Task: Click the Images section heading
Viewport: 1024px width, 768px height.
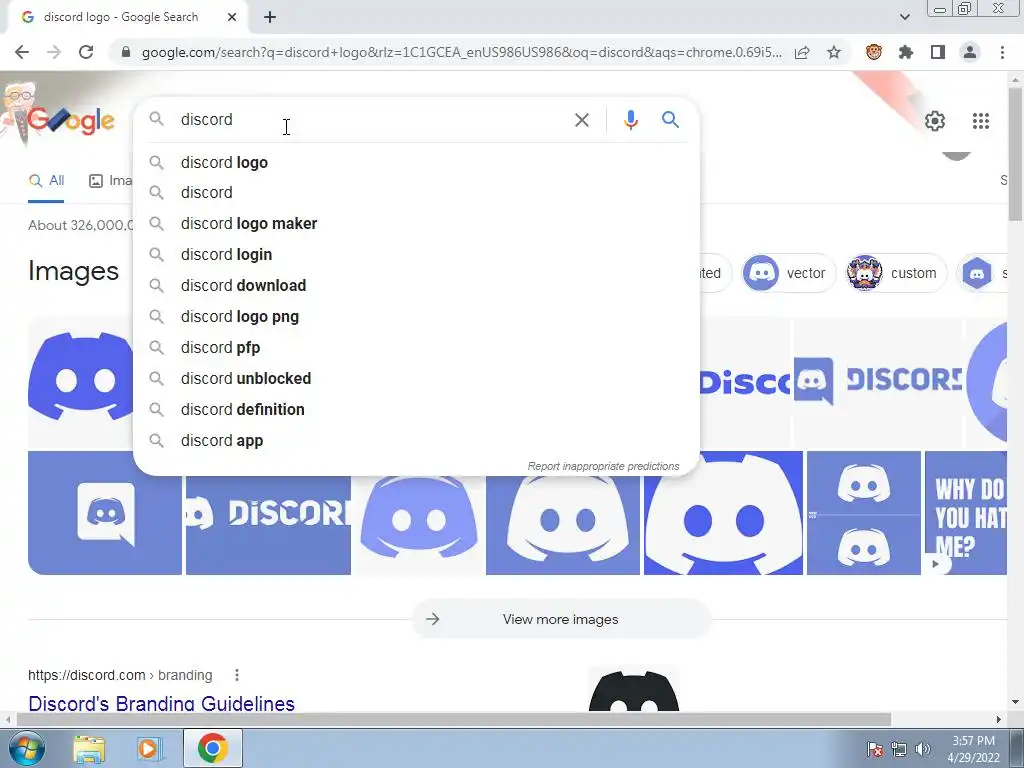Action: point(73,271)
